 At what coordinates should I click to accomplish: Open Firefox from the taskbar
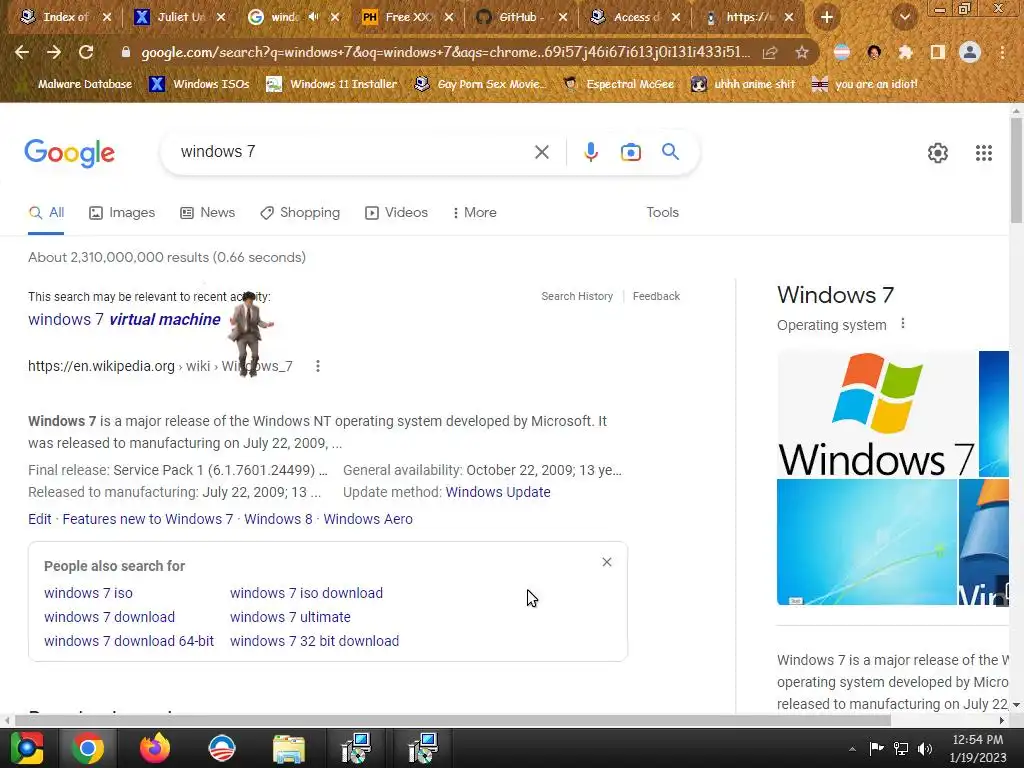point(155,748)
